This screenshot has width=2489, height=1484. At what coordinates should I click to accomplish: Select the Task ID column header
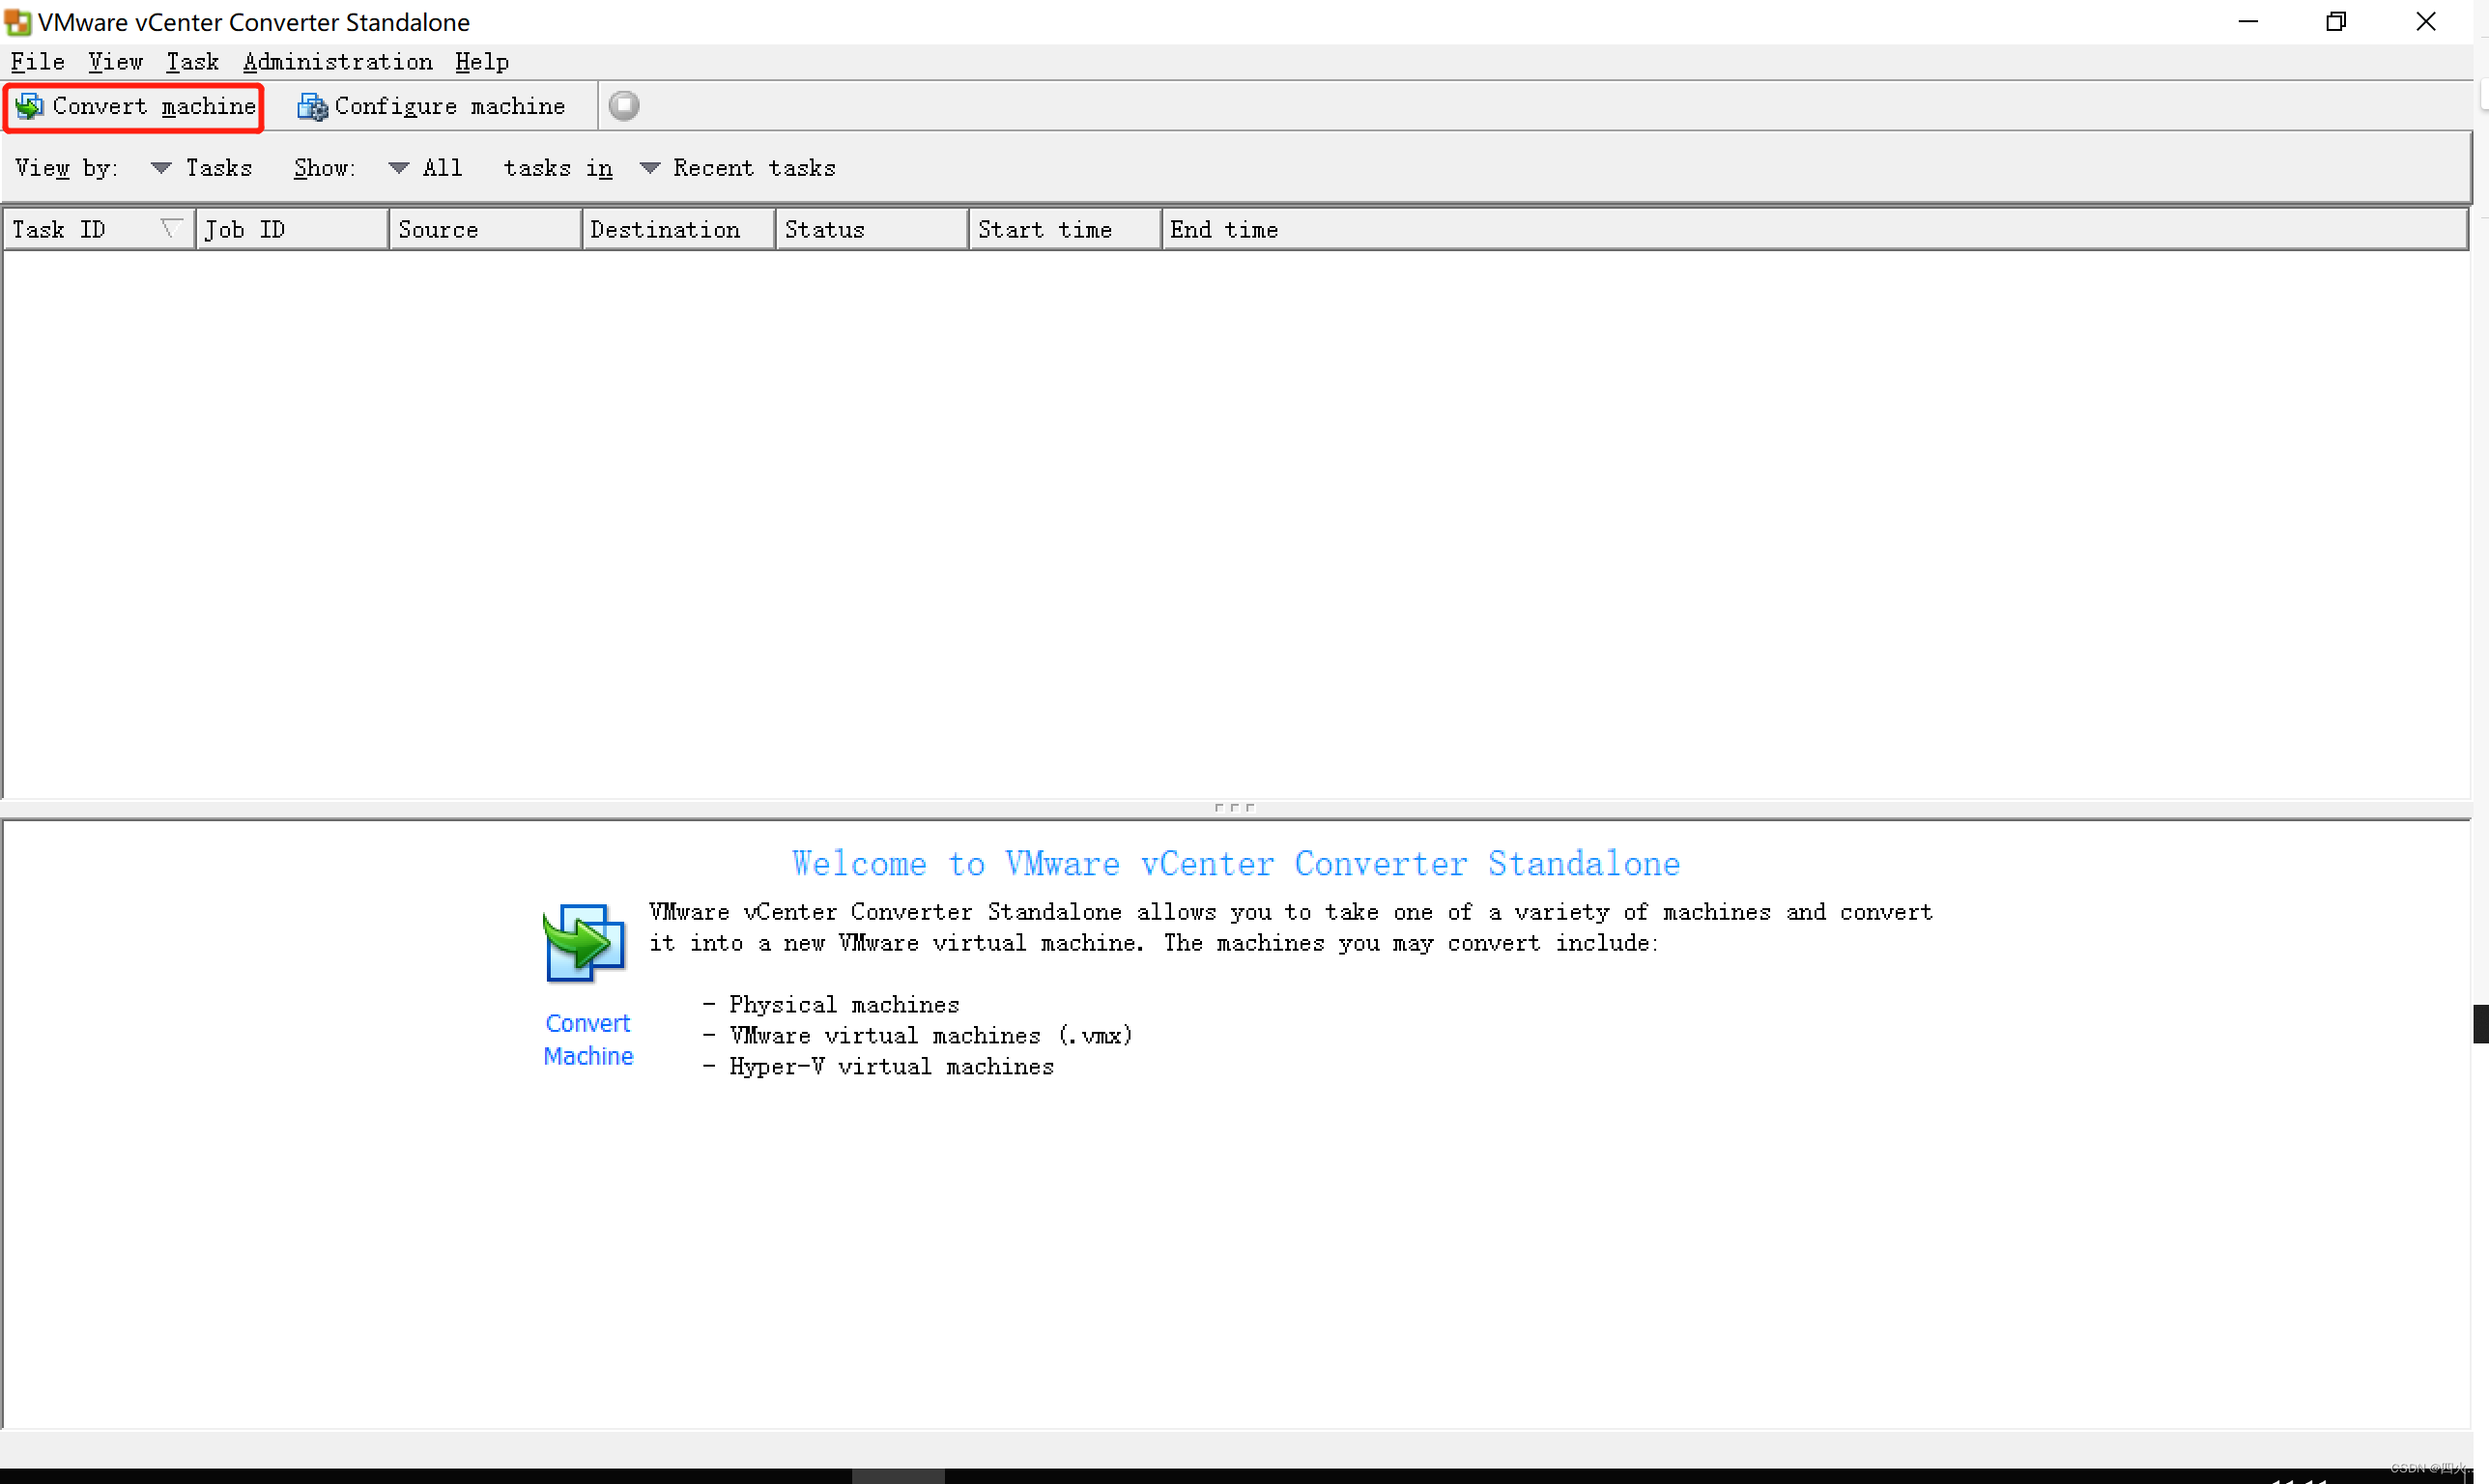pos(98,228)
